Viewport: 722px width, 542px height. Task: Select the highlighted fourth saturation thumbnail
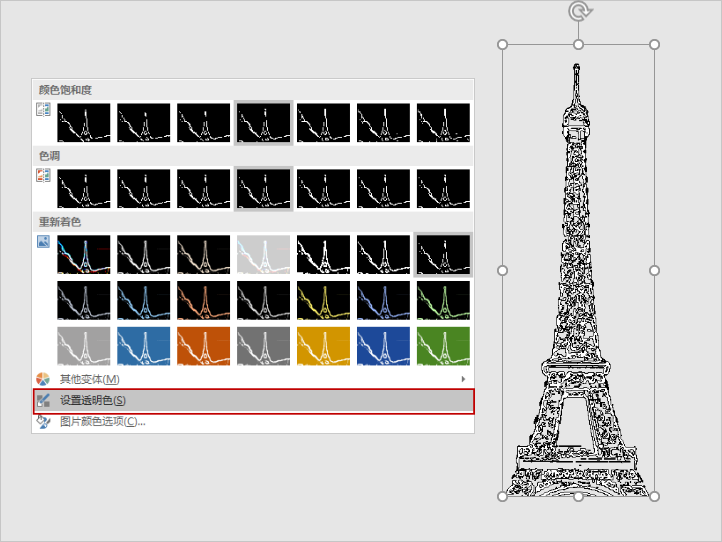coord(263,122)
